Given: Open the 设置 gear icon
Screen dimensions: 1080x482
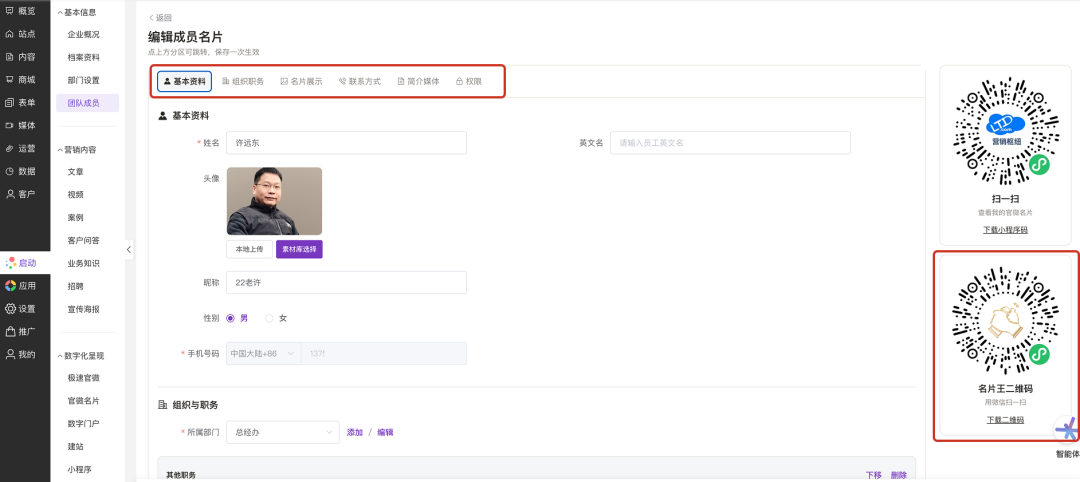Looking at the screenshot, I should point(10,308).
